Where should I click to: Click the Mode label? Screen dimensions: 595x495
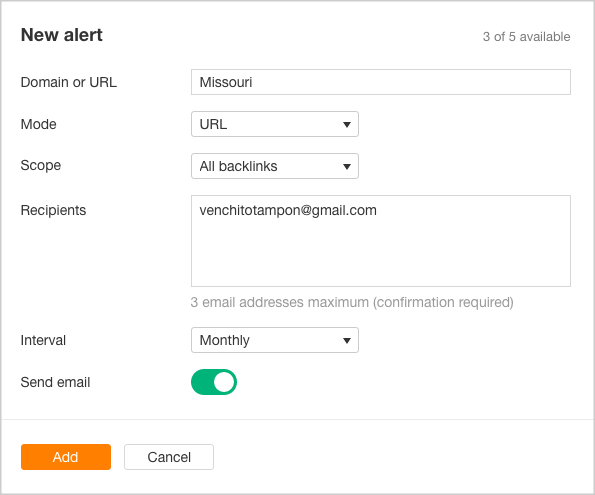(38, 124)
